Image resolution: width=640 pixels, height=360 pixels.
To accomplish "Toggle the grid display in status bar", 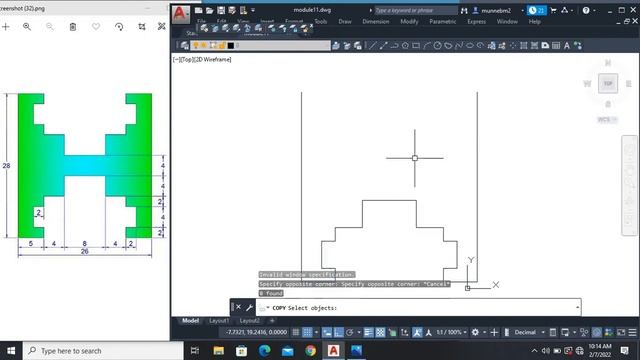I will (296, 332).
